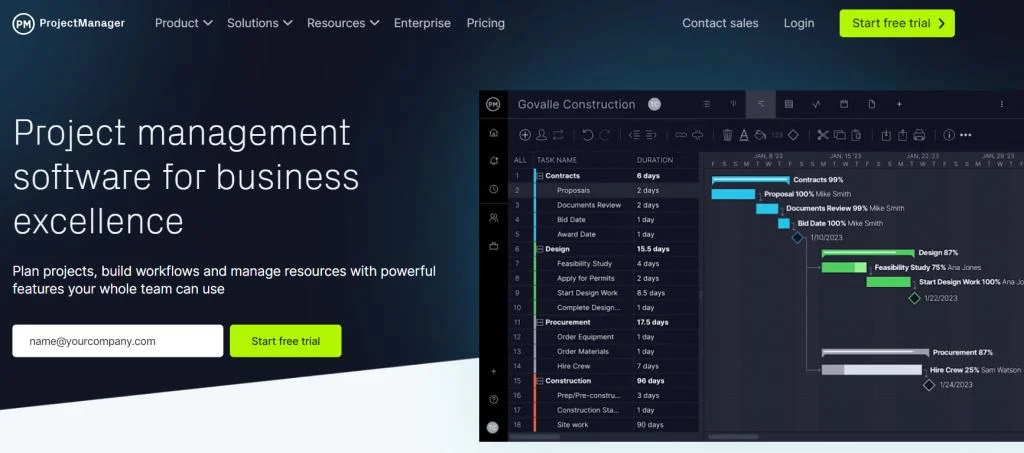The width and height of the screenshot is (1024, 453).
Task: Collapse the Construction task group
Action: pyautogui.click(x=540, y=381)
